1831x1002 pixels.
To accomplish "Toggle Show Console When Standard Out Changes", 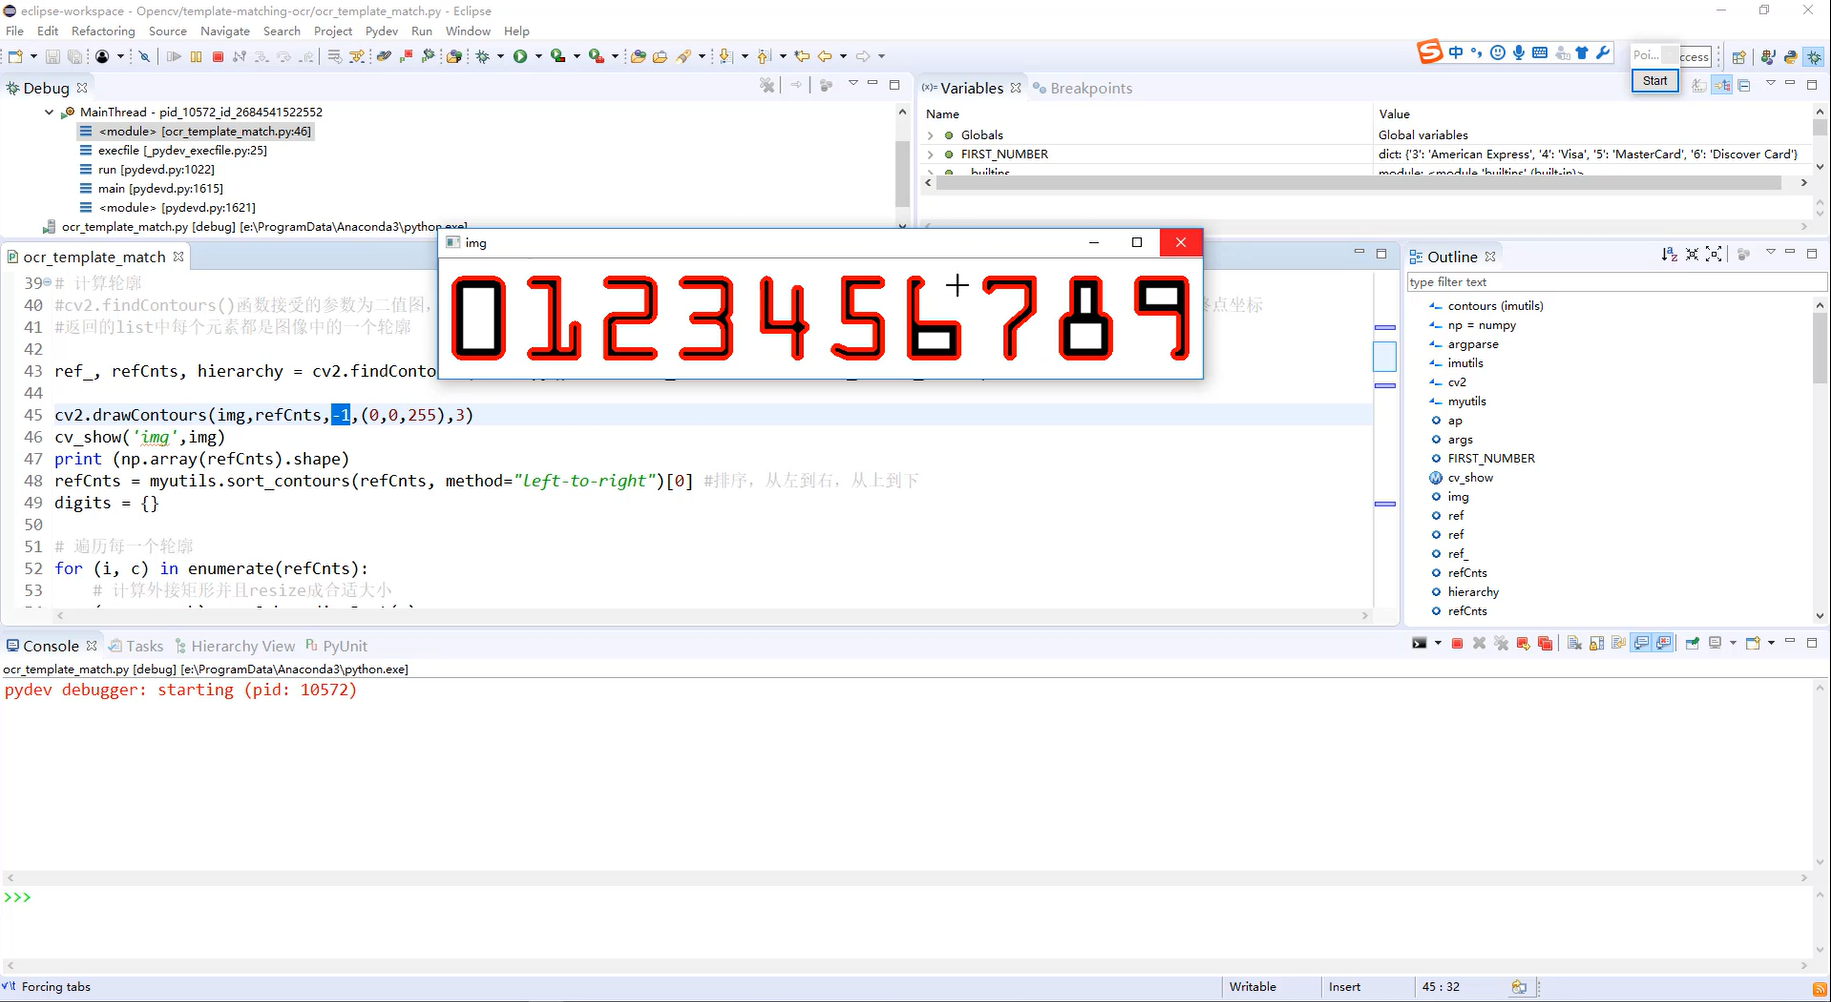I will point(1641,643).
